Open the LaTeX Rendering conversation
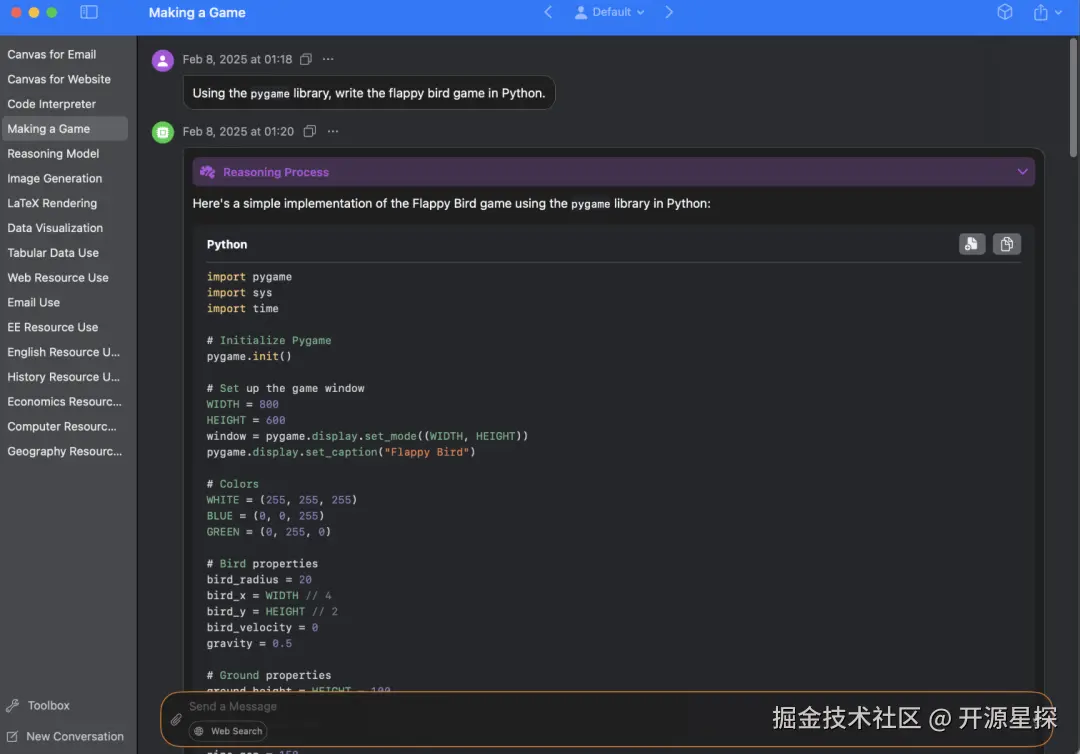The width and height of the screenshot is (1080, 754). click(x=64, y=203)
